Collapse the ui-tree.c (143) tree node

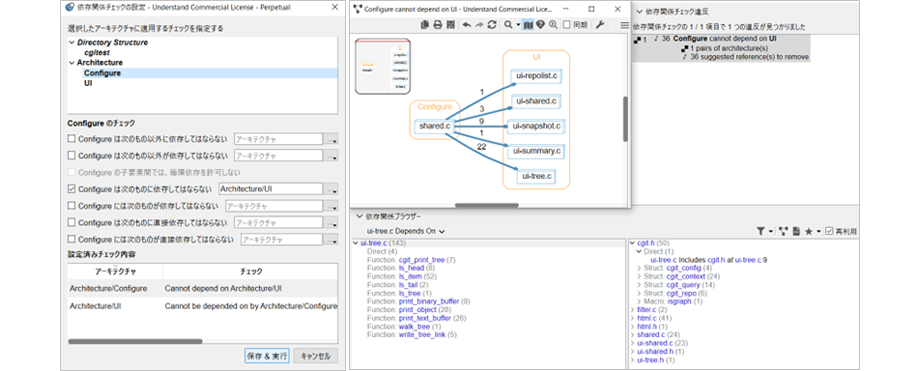(356, 243)
